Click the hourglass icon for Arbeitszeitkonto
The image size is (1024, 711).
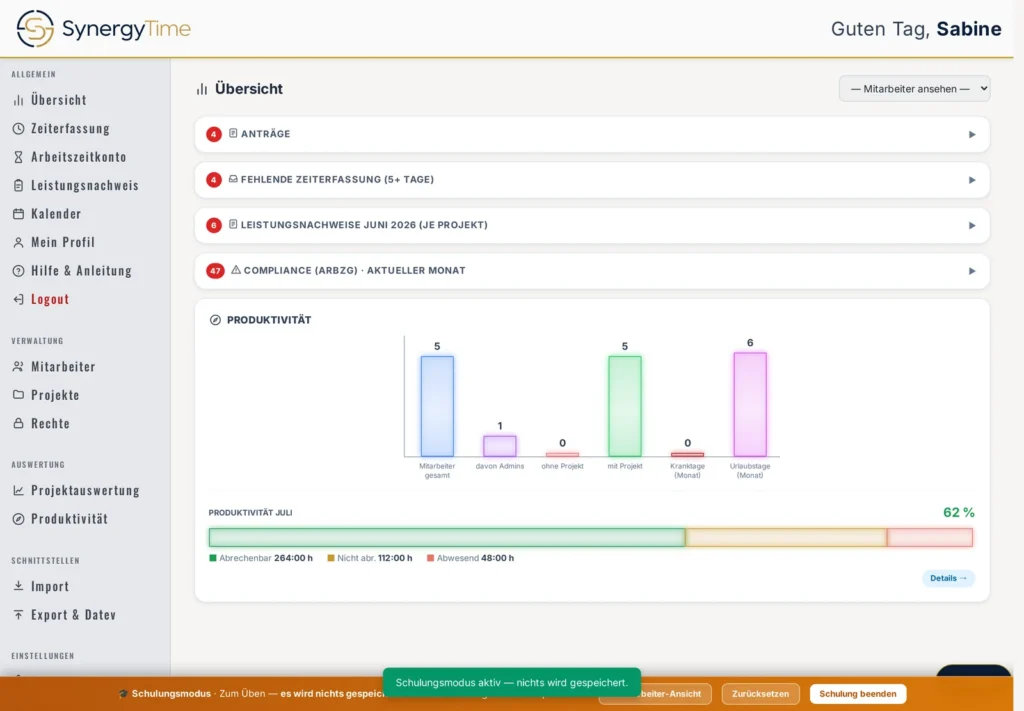(18, 157)
